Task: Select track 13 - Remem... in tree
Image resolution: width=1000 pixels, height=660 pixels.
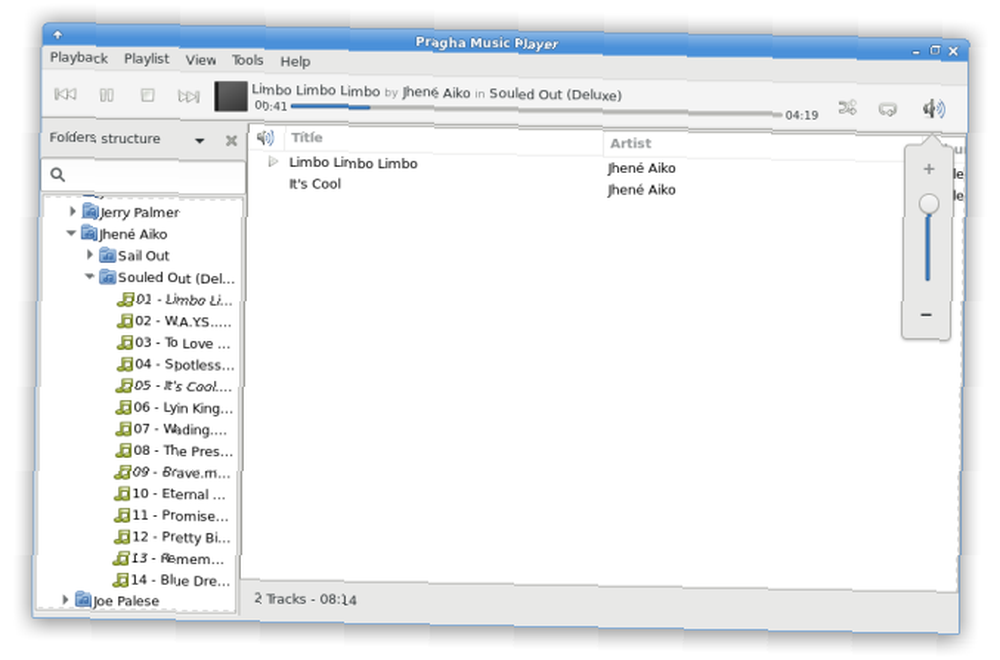Action: [x=169, y=559]
